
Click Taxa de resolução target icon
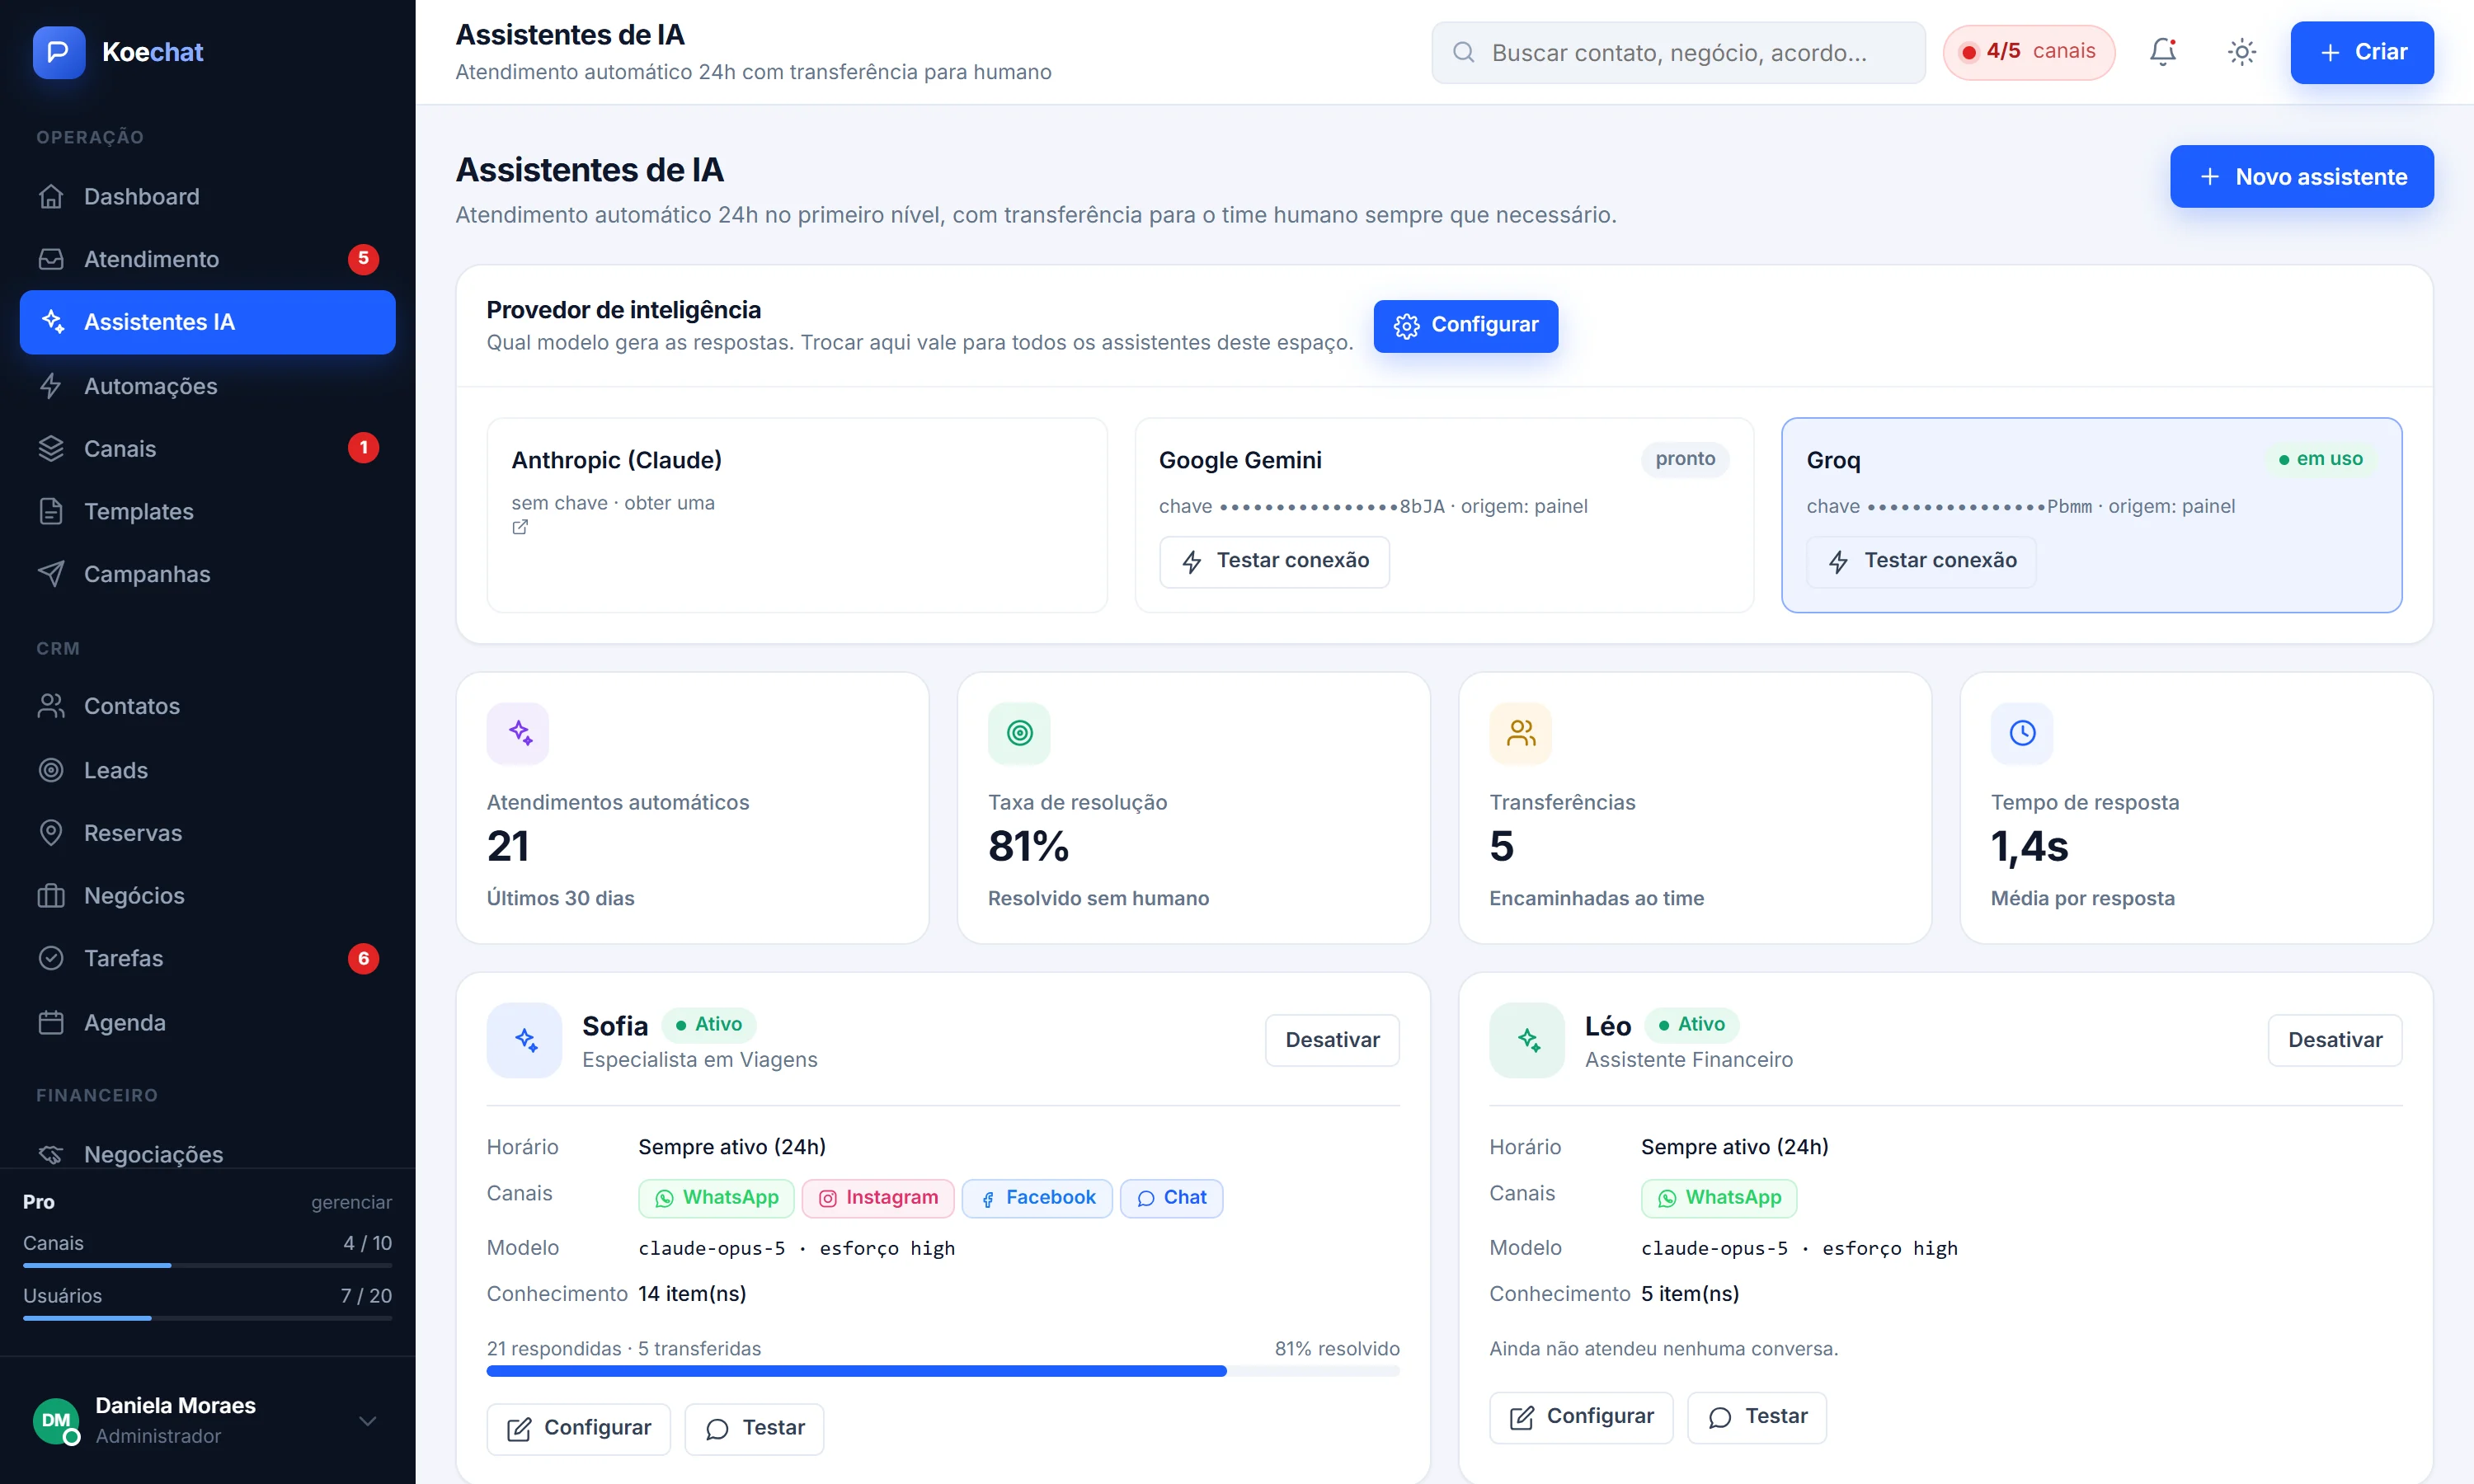tap(1019, 733)
